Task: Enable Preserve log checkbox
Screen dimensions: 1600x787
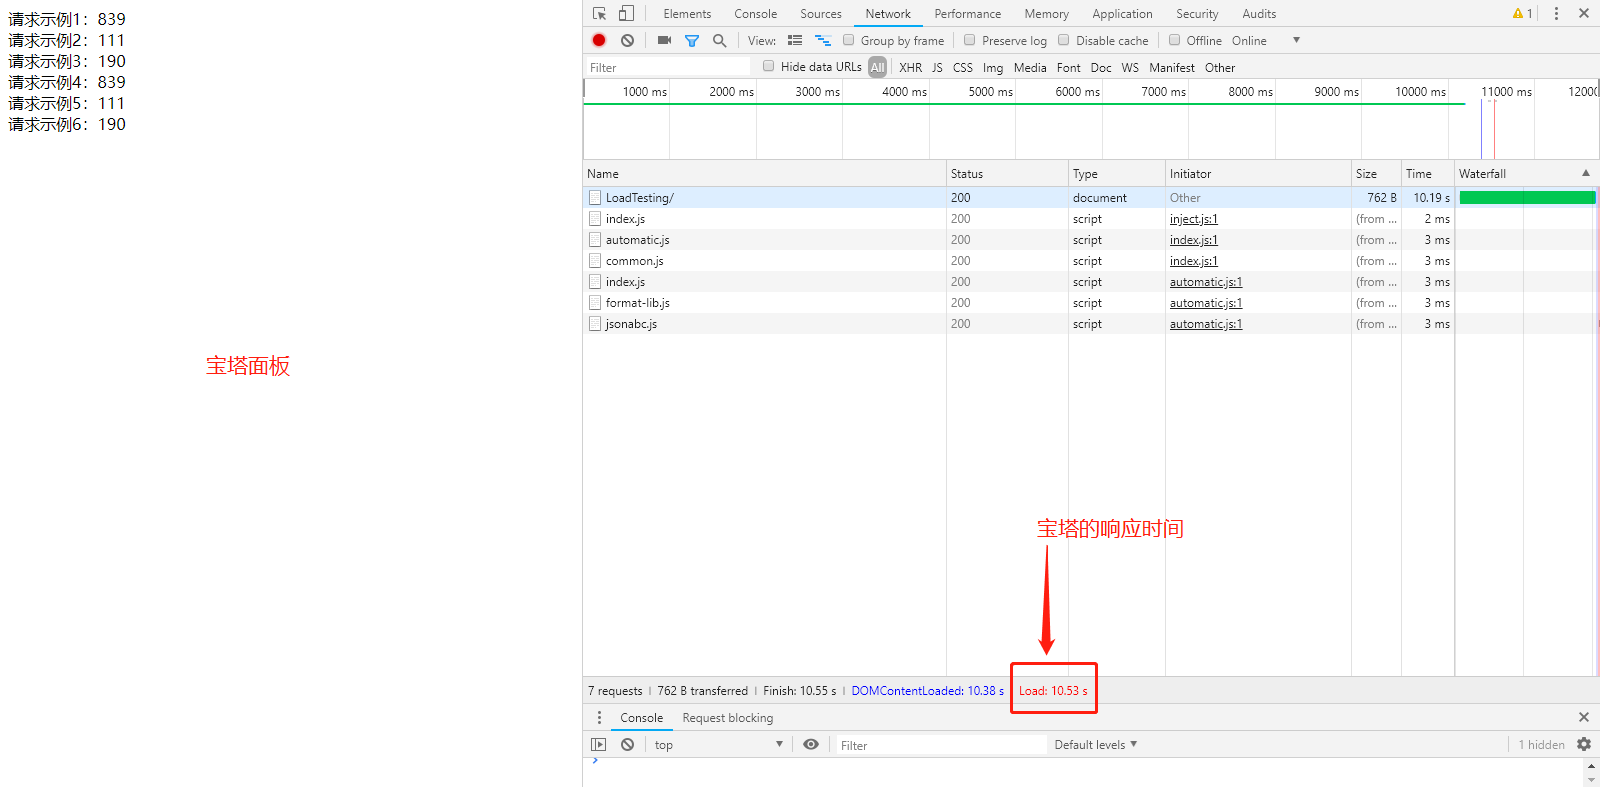Action: click(970, 40)
